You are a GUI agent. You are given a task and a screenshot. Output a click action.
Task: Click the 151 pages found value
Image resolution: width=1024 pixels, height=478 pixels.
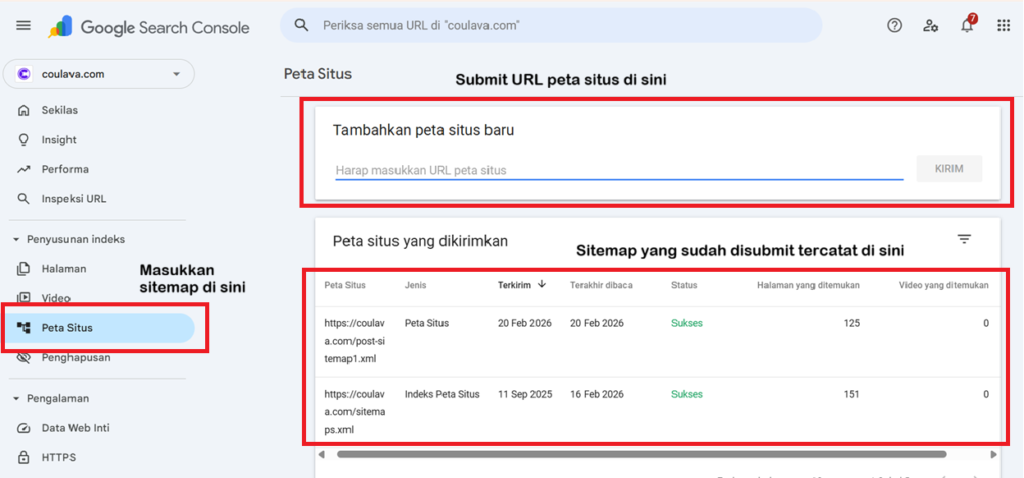(851, 394)
